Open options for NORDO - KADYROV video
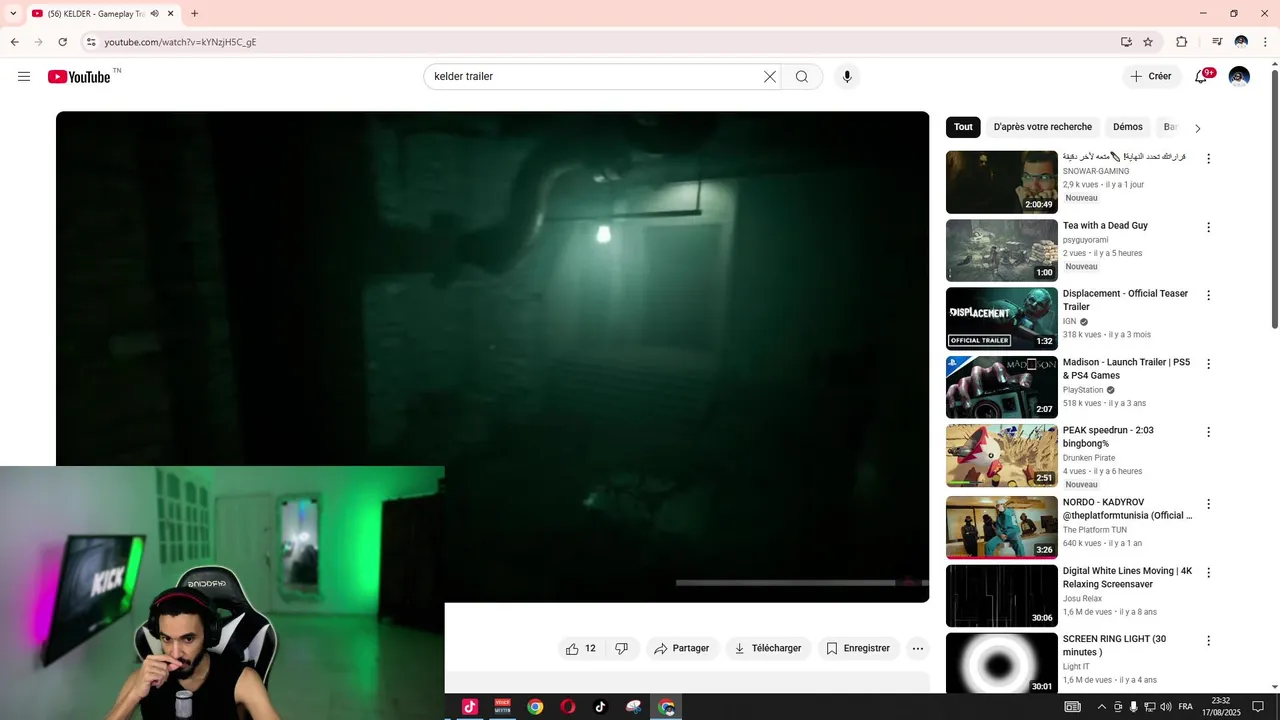The width and height of the screenshot is (1280, 720). pos(1208,504)
